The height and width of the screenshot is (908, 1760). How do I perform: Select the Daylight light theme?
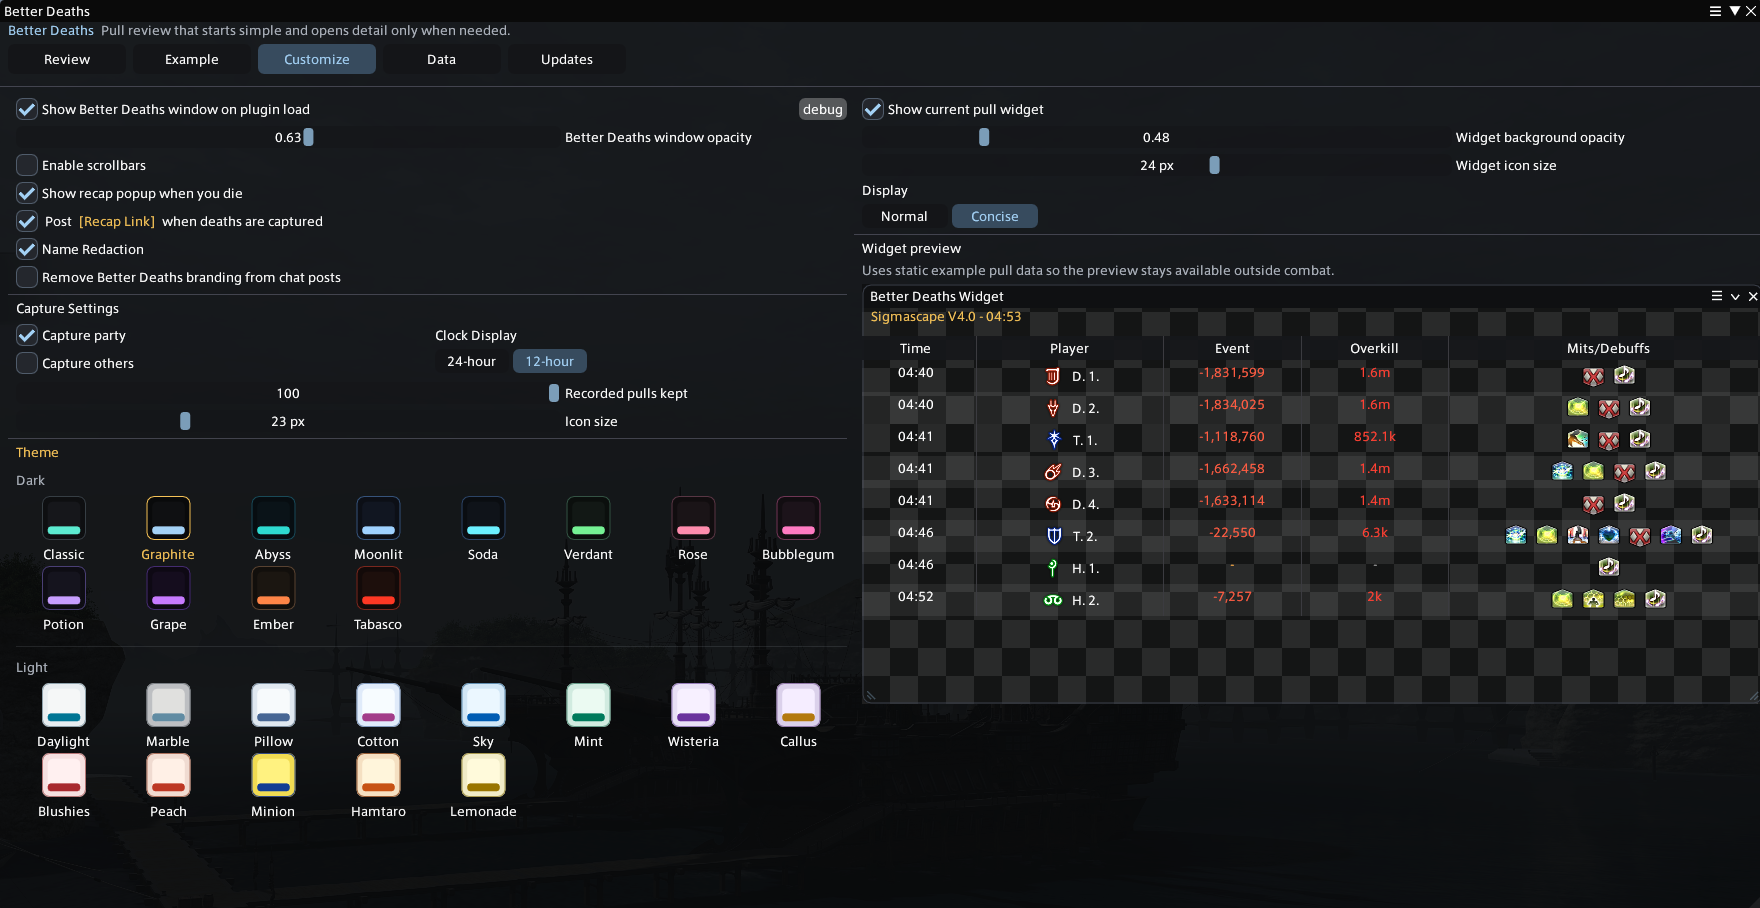click(x=64, y=705)
